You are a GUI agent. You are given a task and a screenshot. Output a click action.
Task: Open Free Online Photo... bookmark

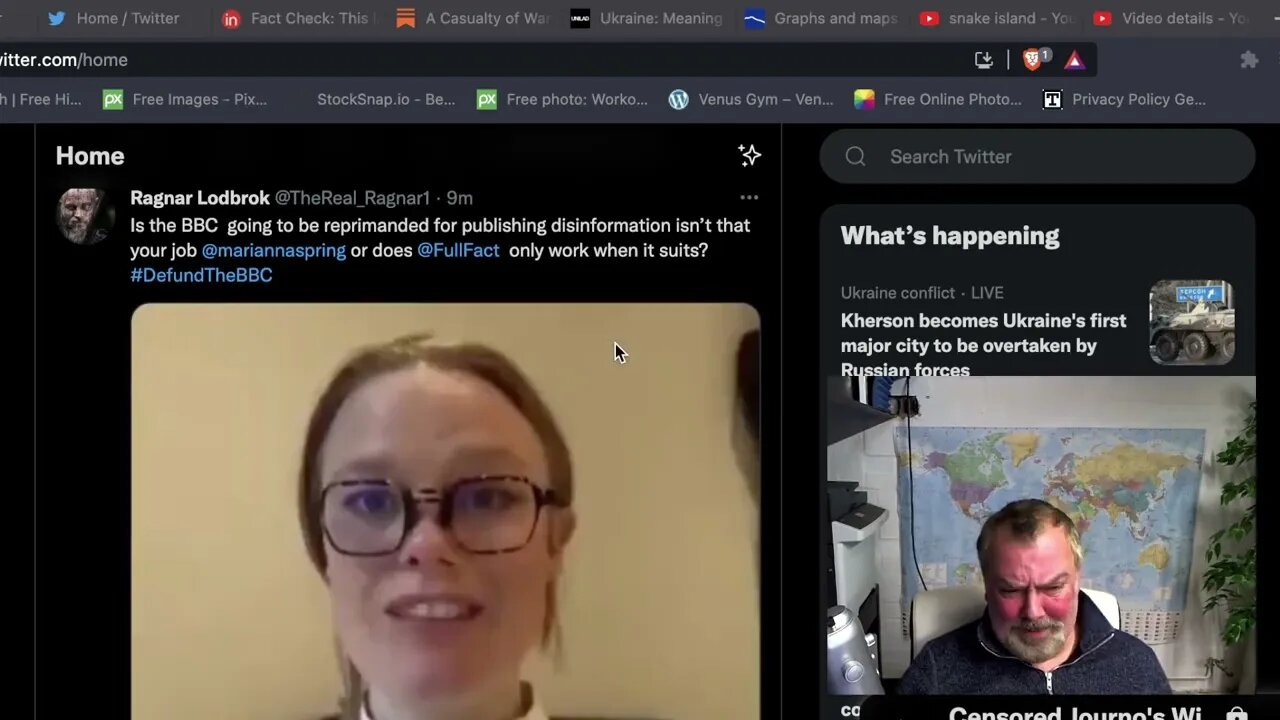[938, 99]
